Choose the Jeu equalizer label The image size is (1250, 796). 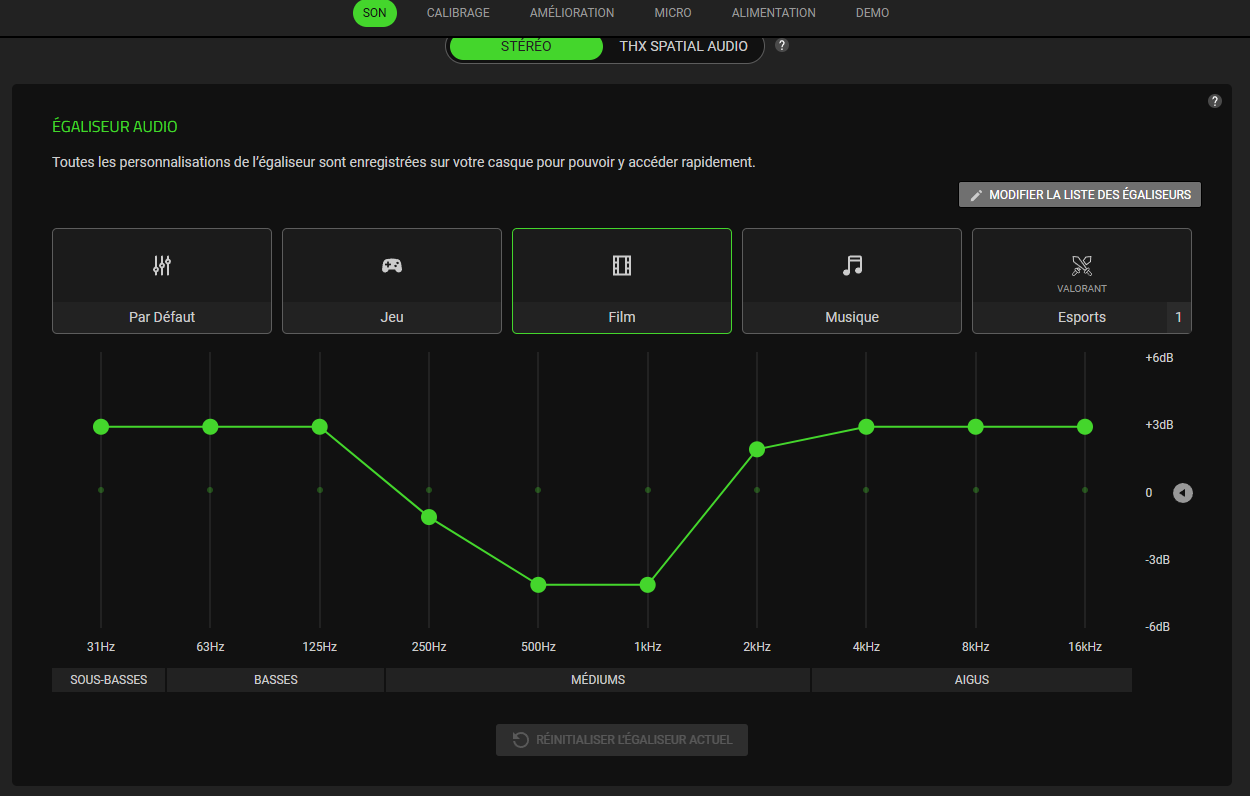pyautogui.click(x=392, y=317)
